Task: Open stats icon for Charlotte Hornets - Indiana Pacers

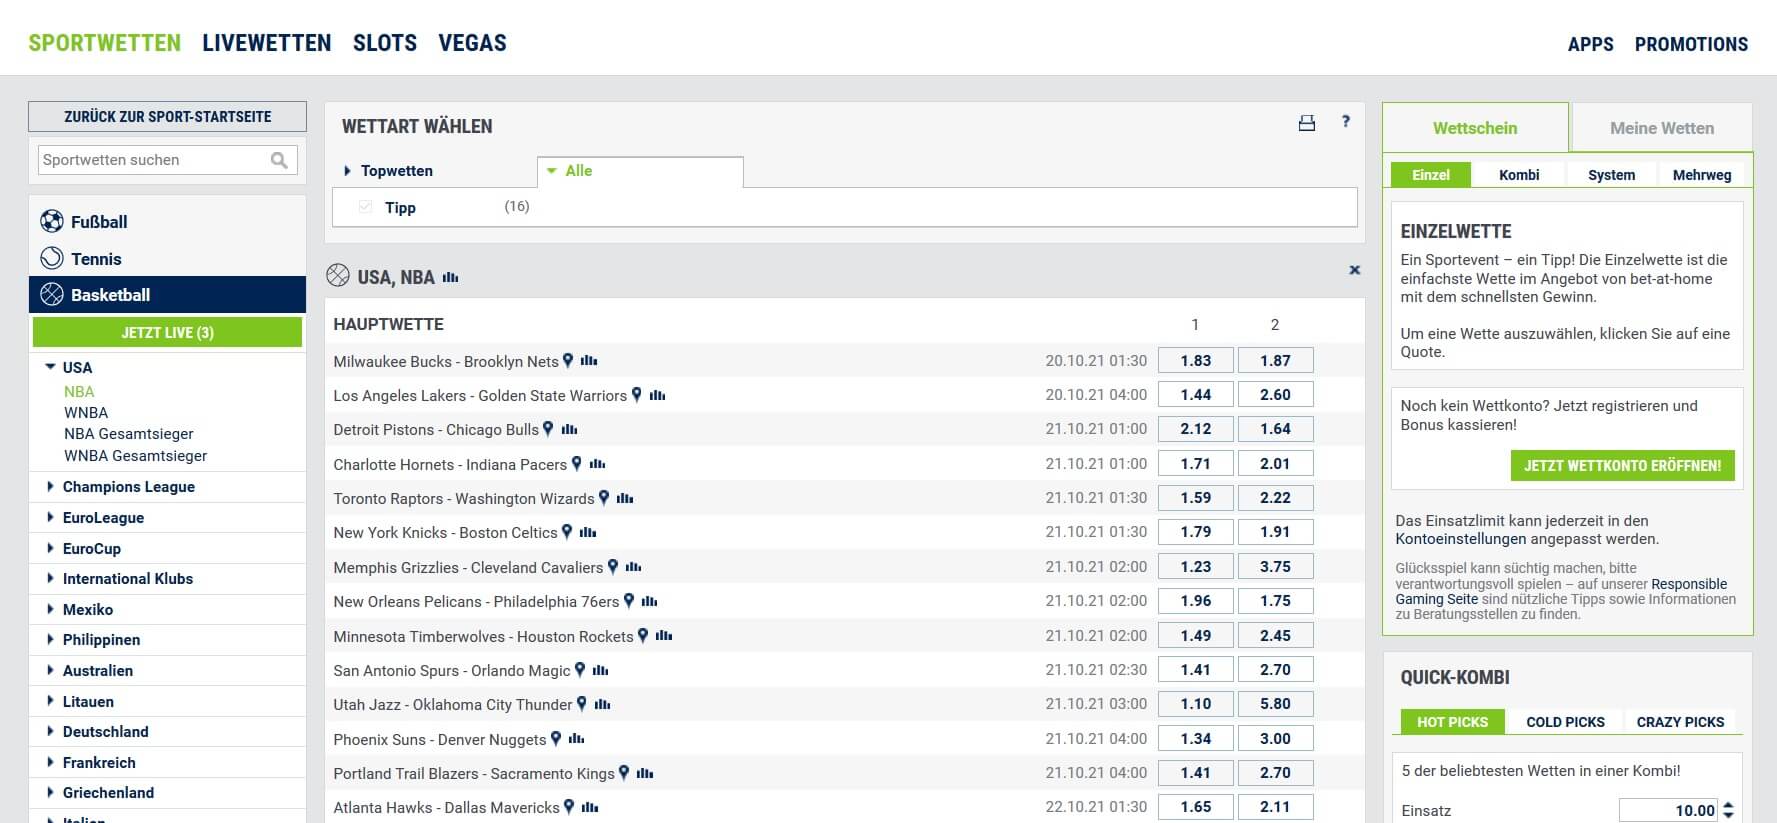Action: [597, 464]
